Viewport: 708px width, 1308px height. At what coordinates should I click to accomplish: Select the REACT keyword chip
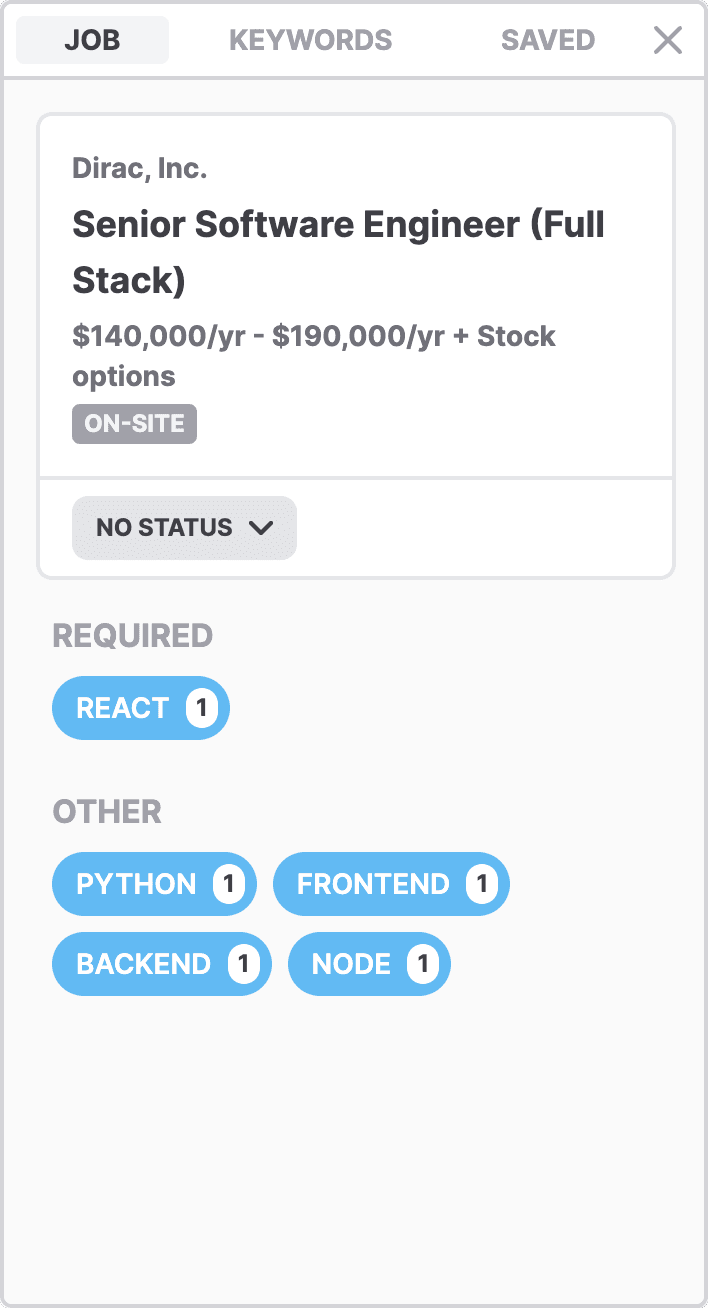141,708
